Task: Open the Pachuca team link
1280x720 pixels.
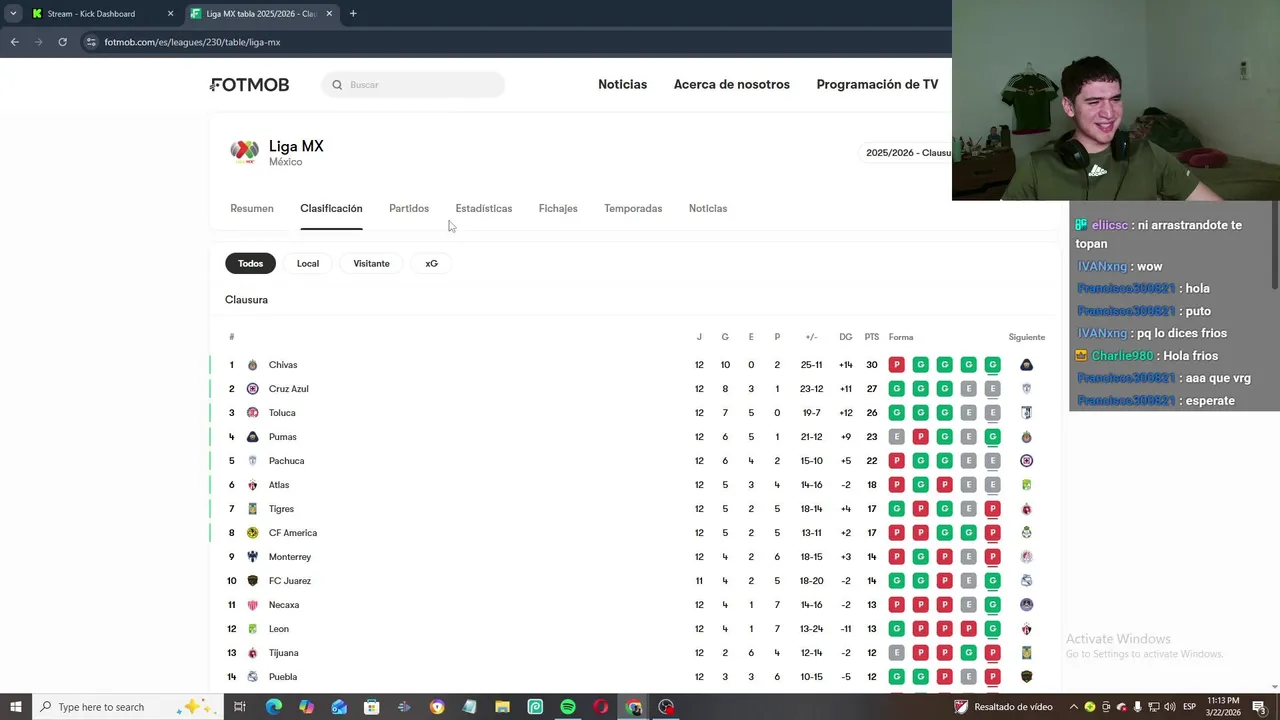Action: (x=286, y=461)
